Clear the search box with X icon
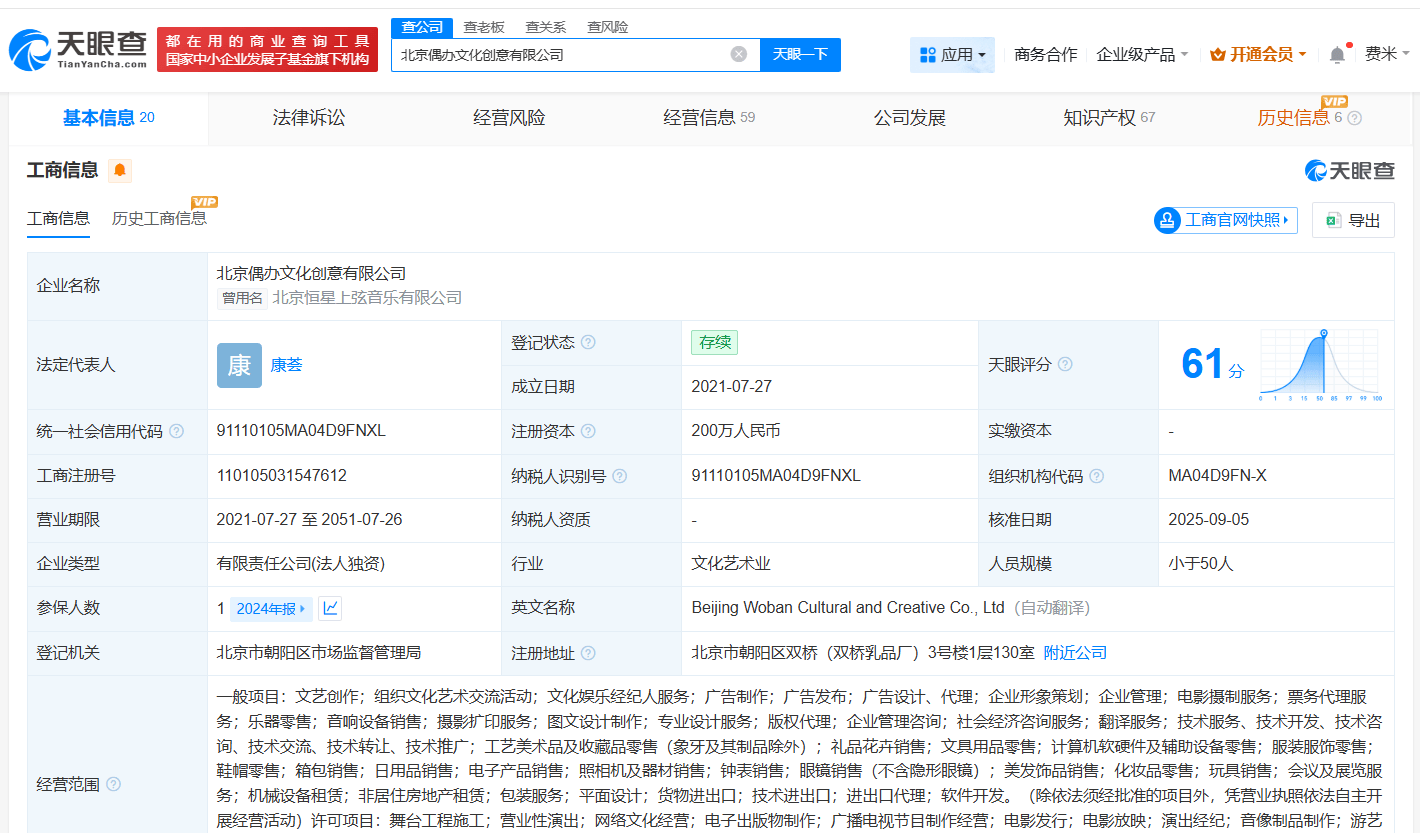The height and width of the screenshot is (833, 1420). (739, 54)
